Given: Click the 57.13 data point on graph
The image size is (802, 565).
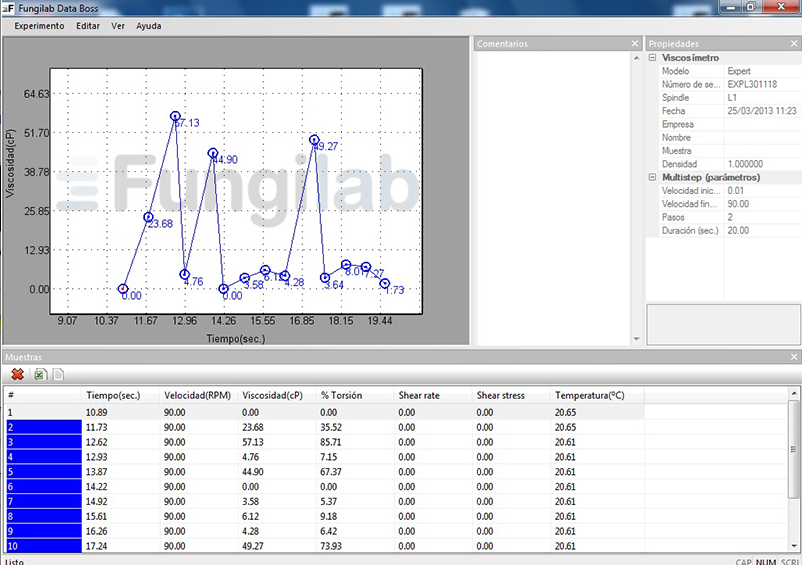Looking at the screenshot, I should pos(175,116).
